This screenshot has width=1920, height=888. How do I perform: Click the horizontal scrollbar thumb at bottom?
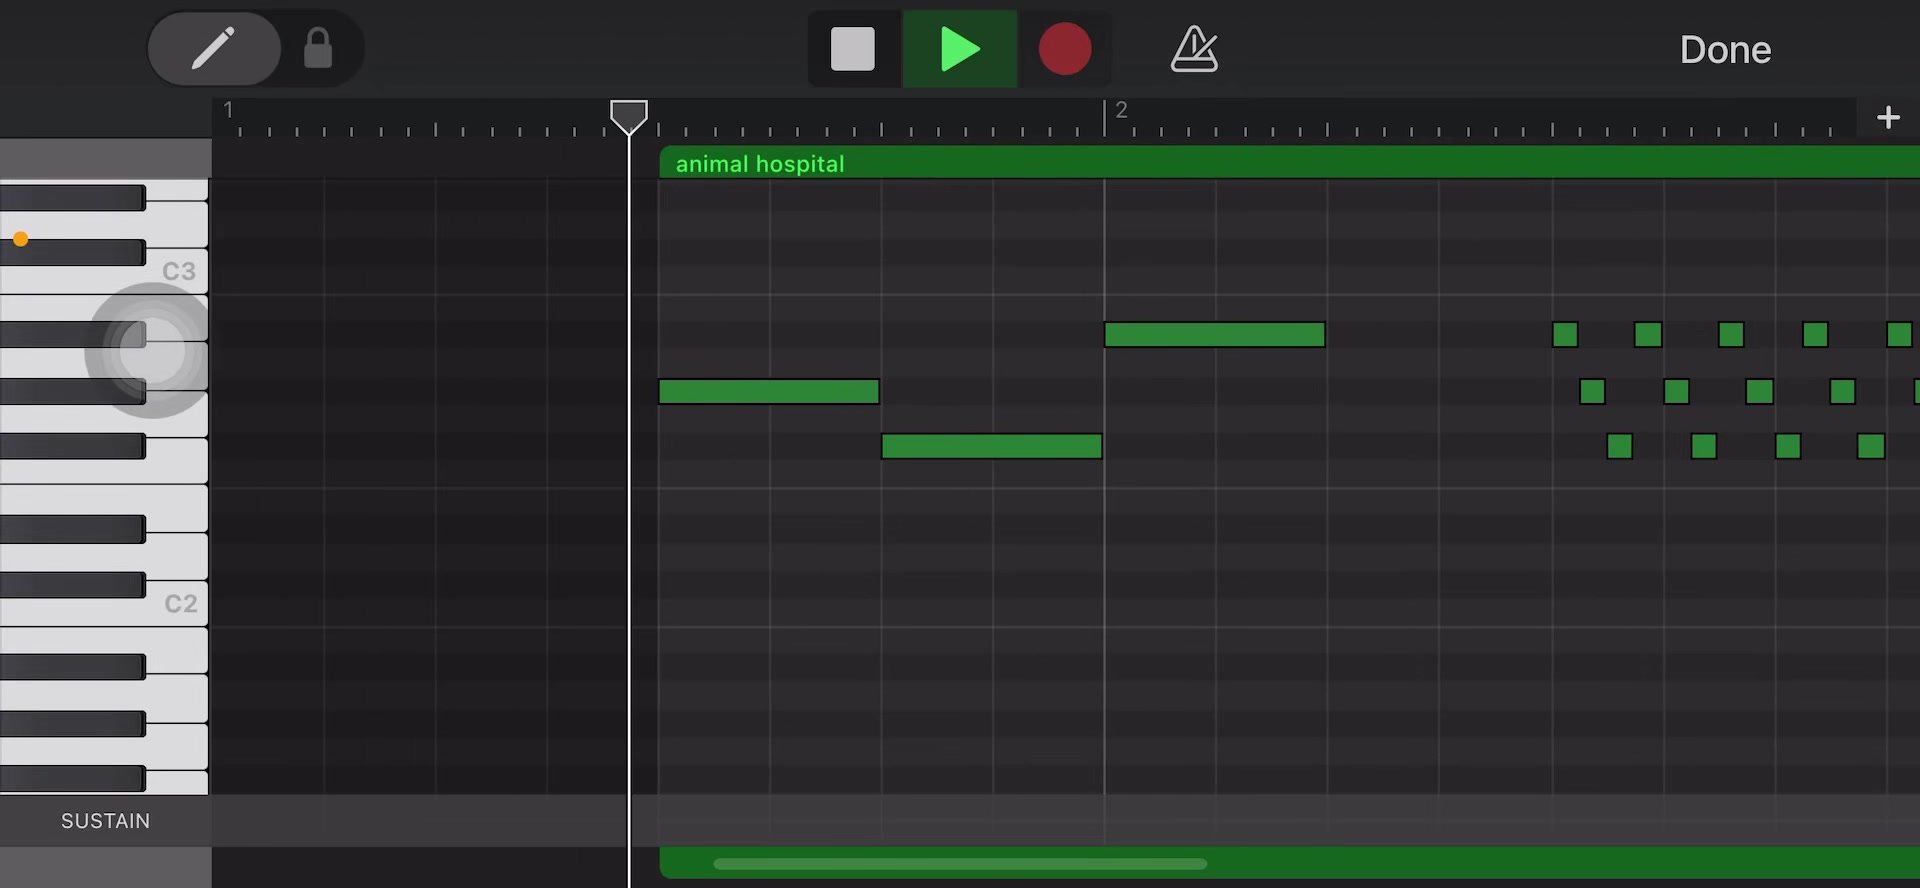(960, 864)
